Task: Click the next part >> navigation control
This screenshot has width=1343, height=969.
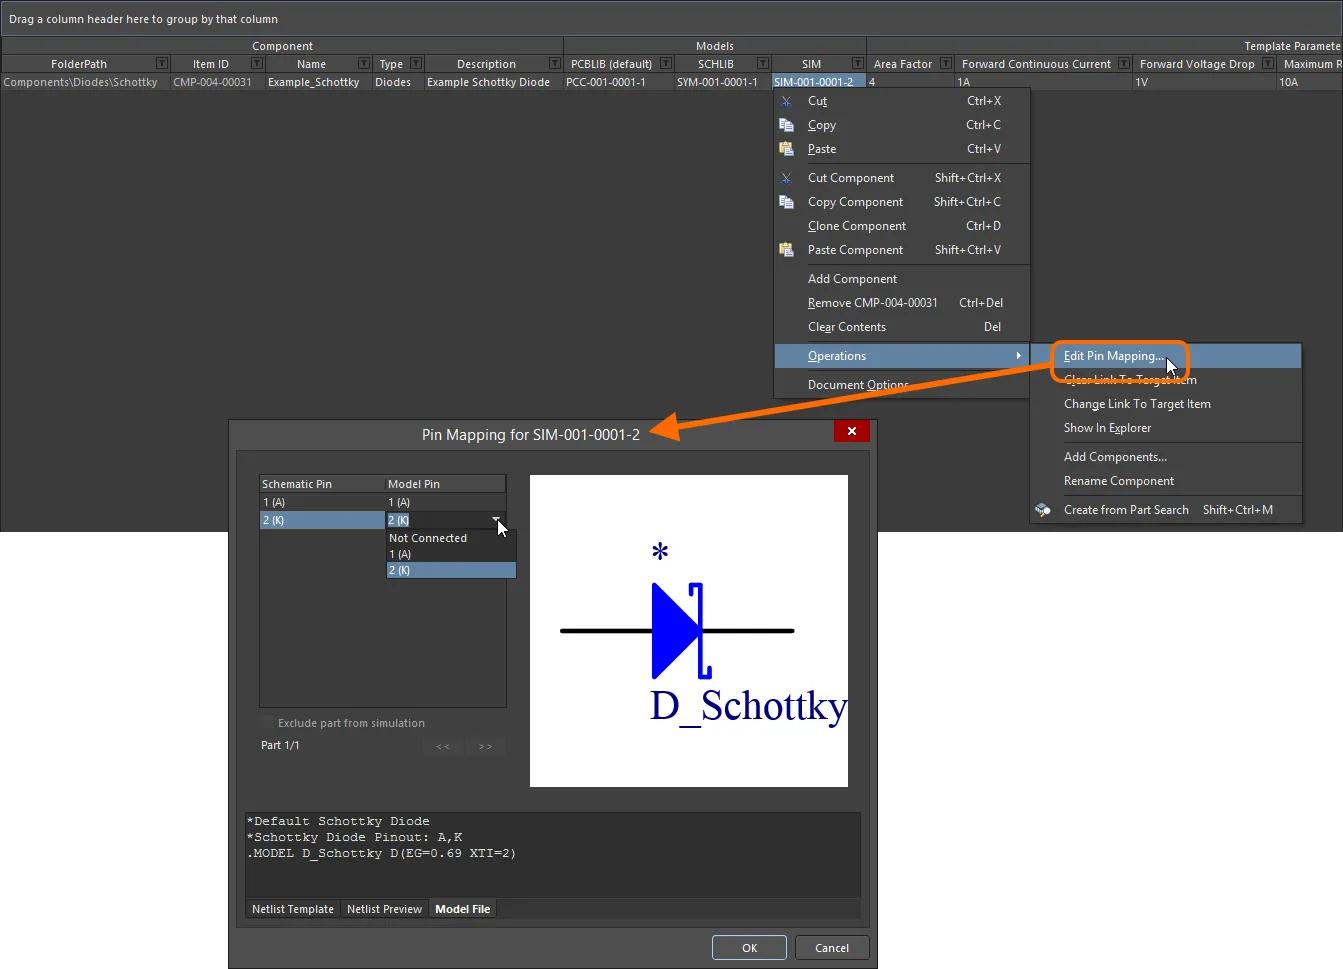Action: 485,746
